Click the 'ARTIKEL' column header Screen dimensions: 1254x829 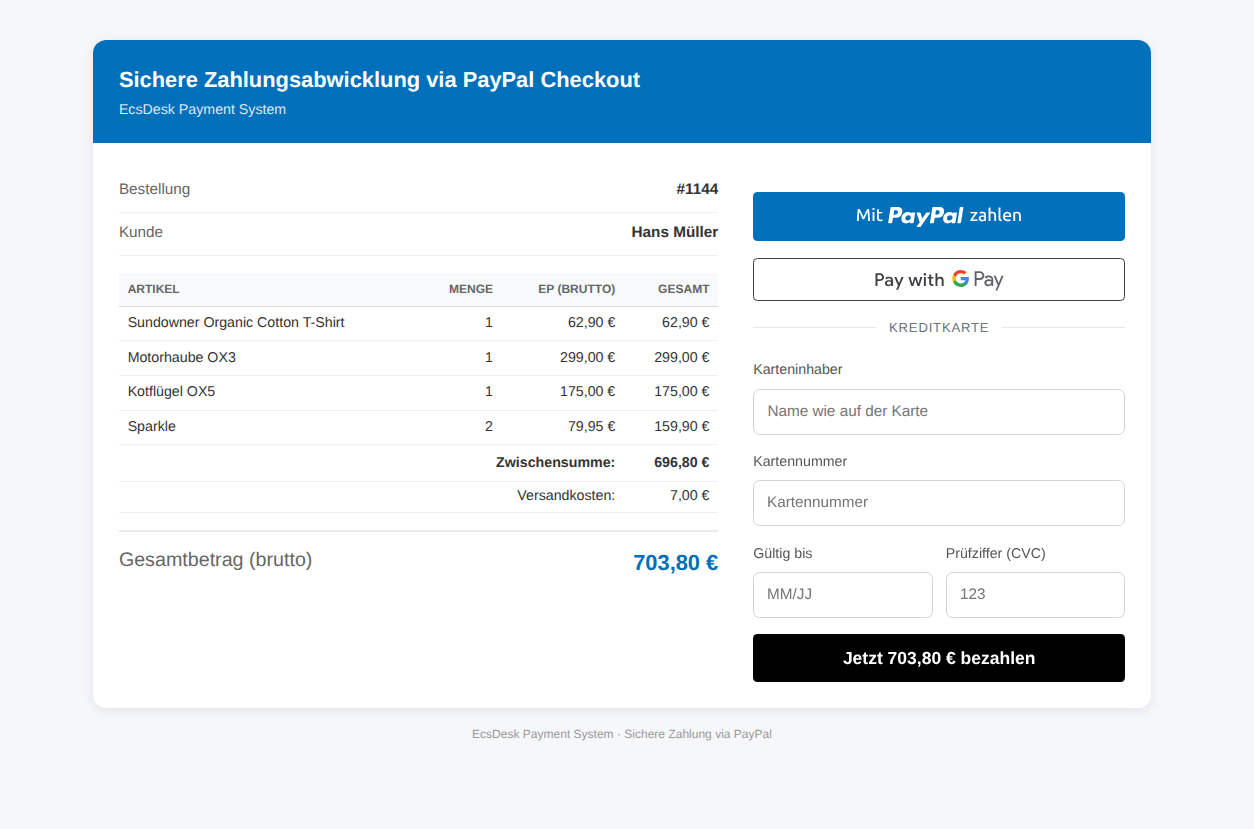(154, 289)
